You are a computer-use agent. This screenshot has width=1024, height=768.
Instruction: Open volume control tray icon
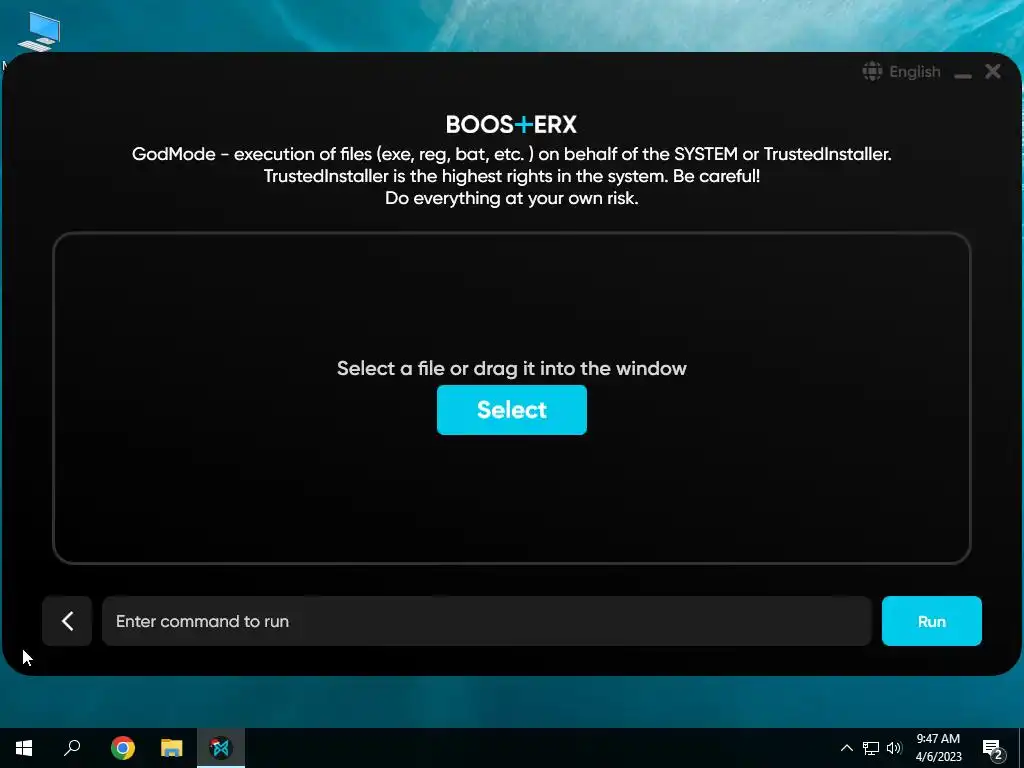(x=894, y=748)
